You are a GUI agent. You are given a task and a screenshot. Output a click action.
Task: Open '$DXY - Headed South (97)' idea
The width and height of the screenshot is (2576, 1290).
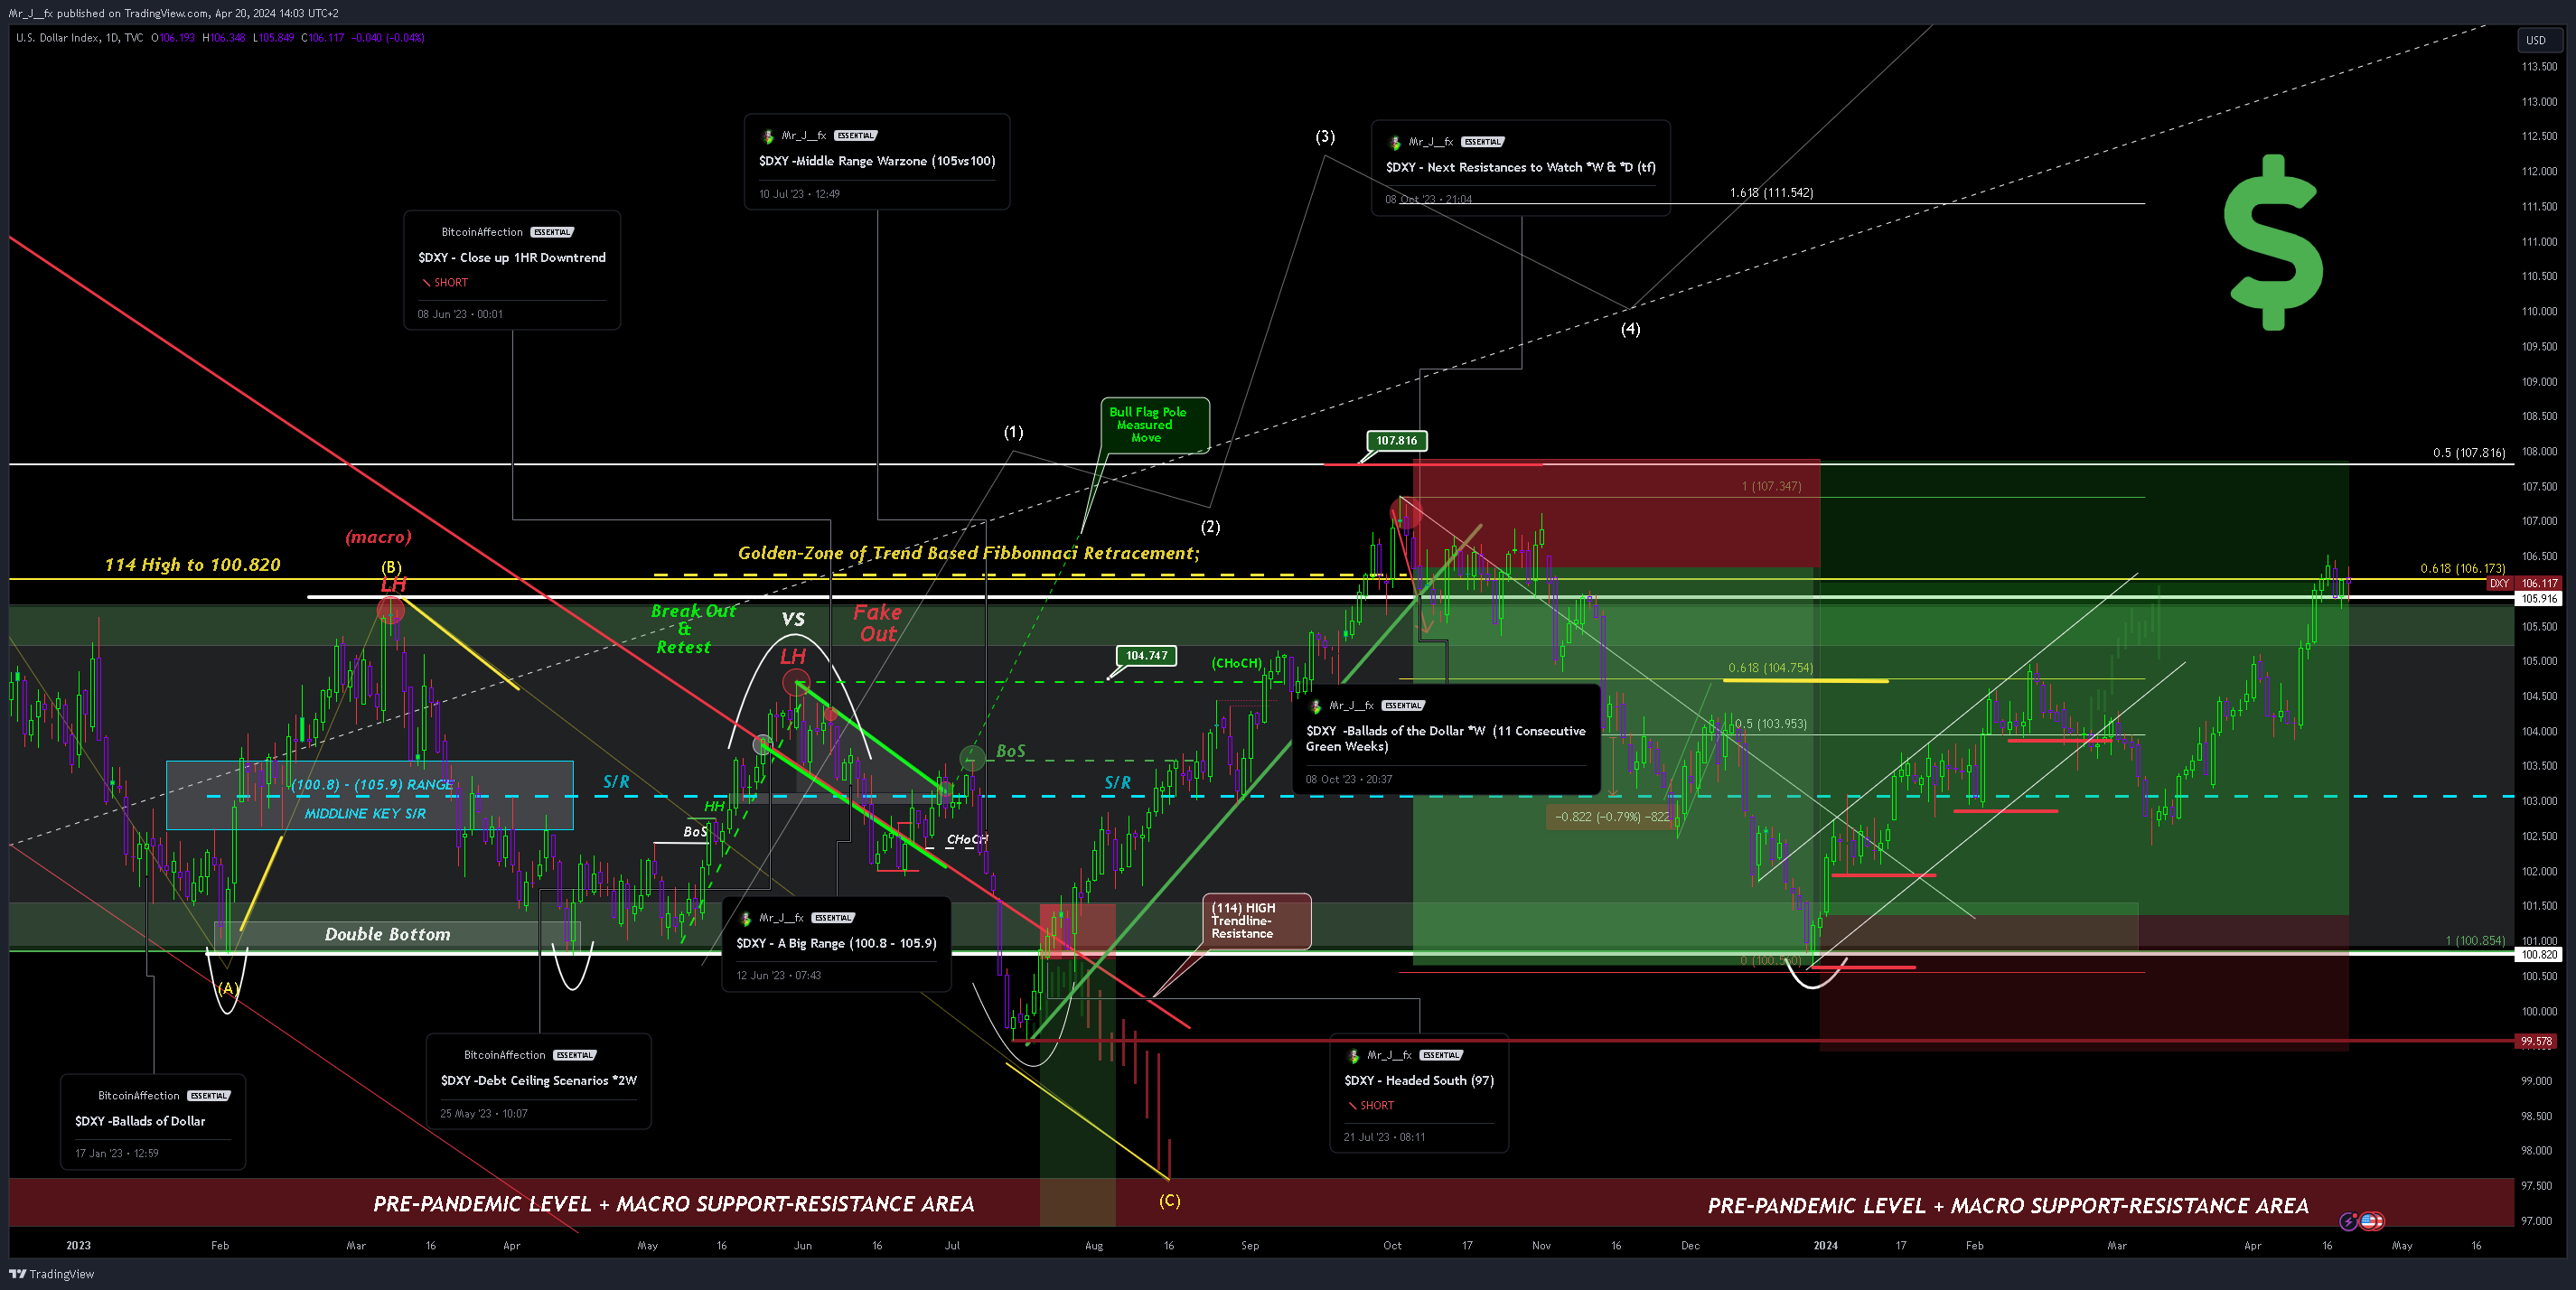pyautogui.click(x=1419, y=1081)
